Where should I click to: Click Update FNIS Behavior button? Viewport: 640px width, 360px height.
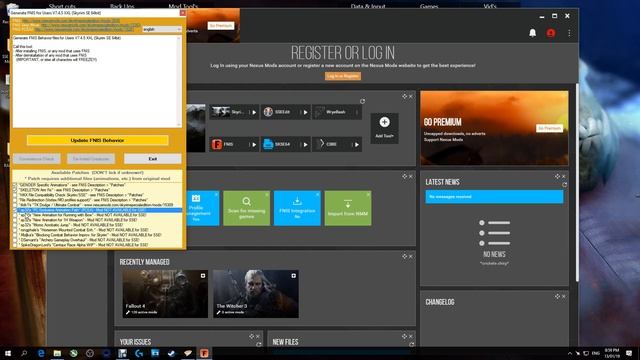point(98,140)
